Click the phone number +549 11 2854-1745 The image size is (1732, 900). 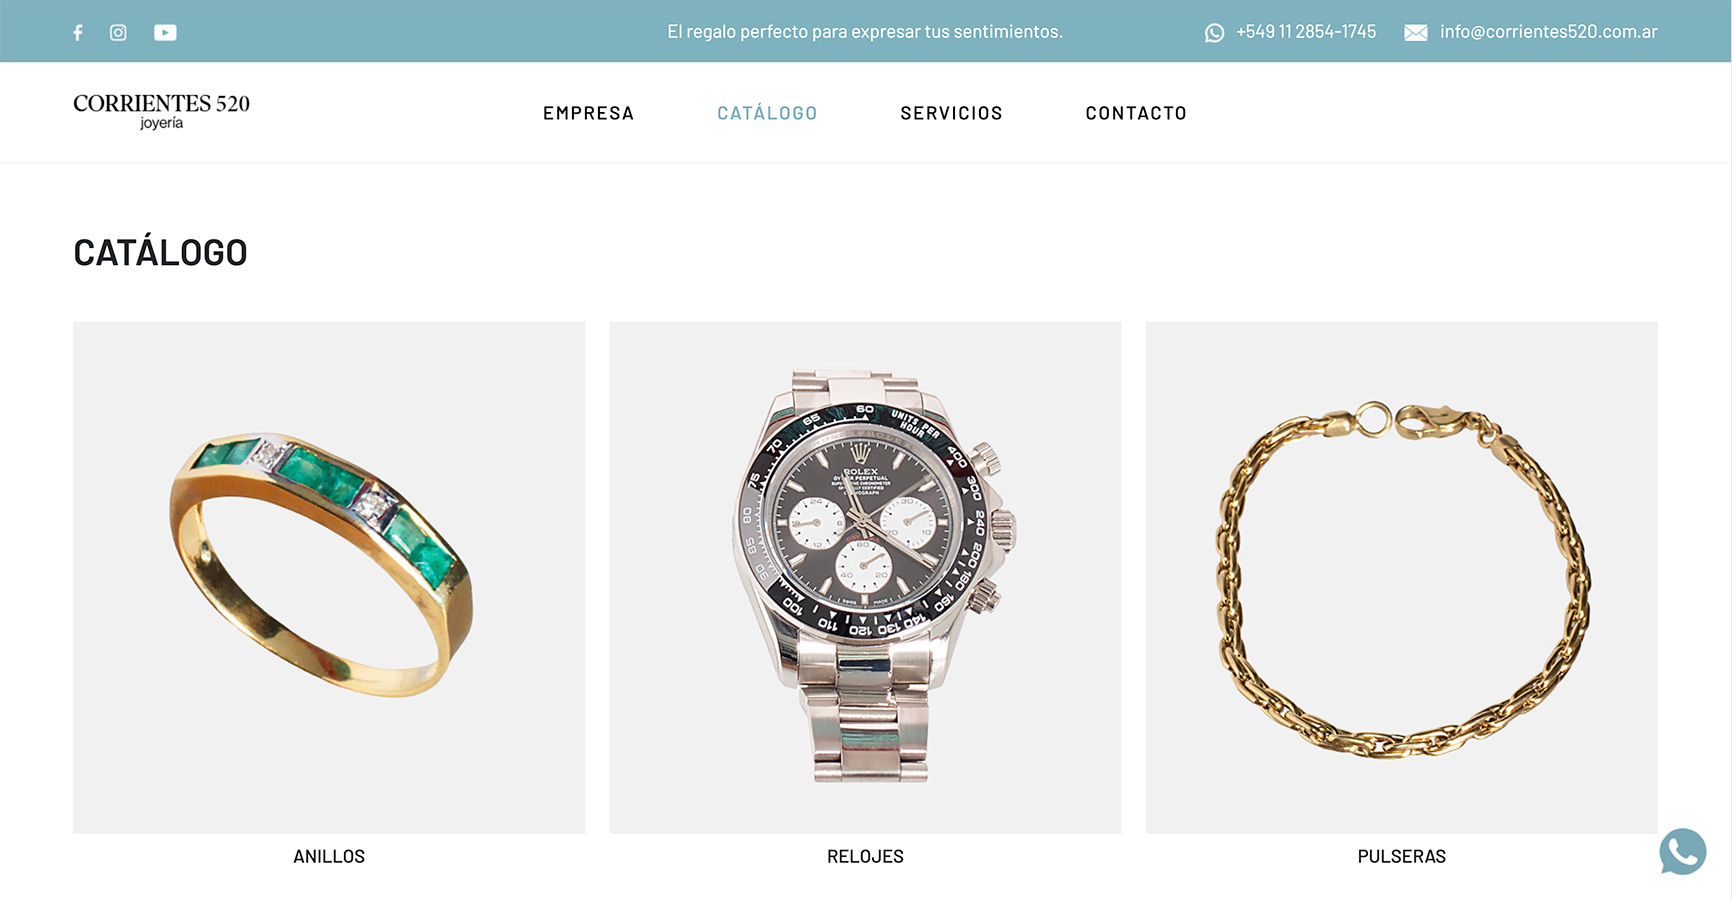[x=1306, y=32]
